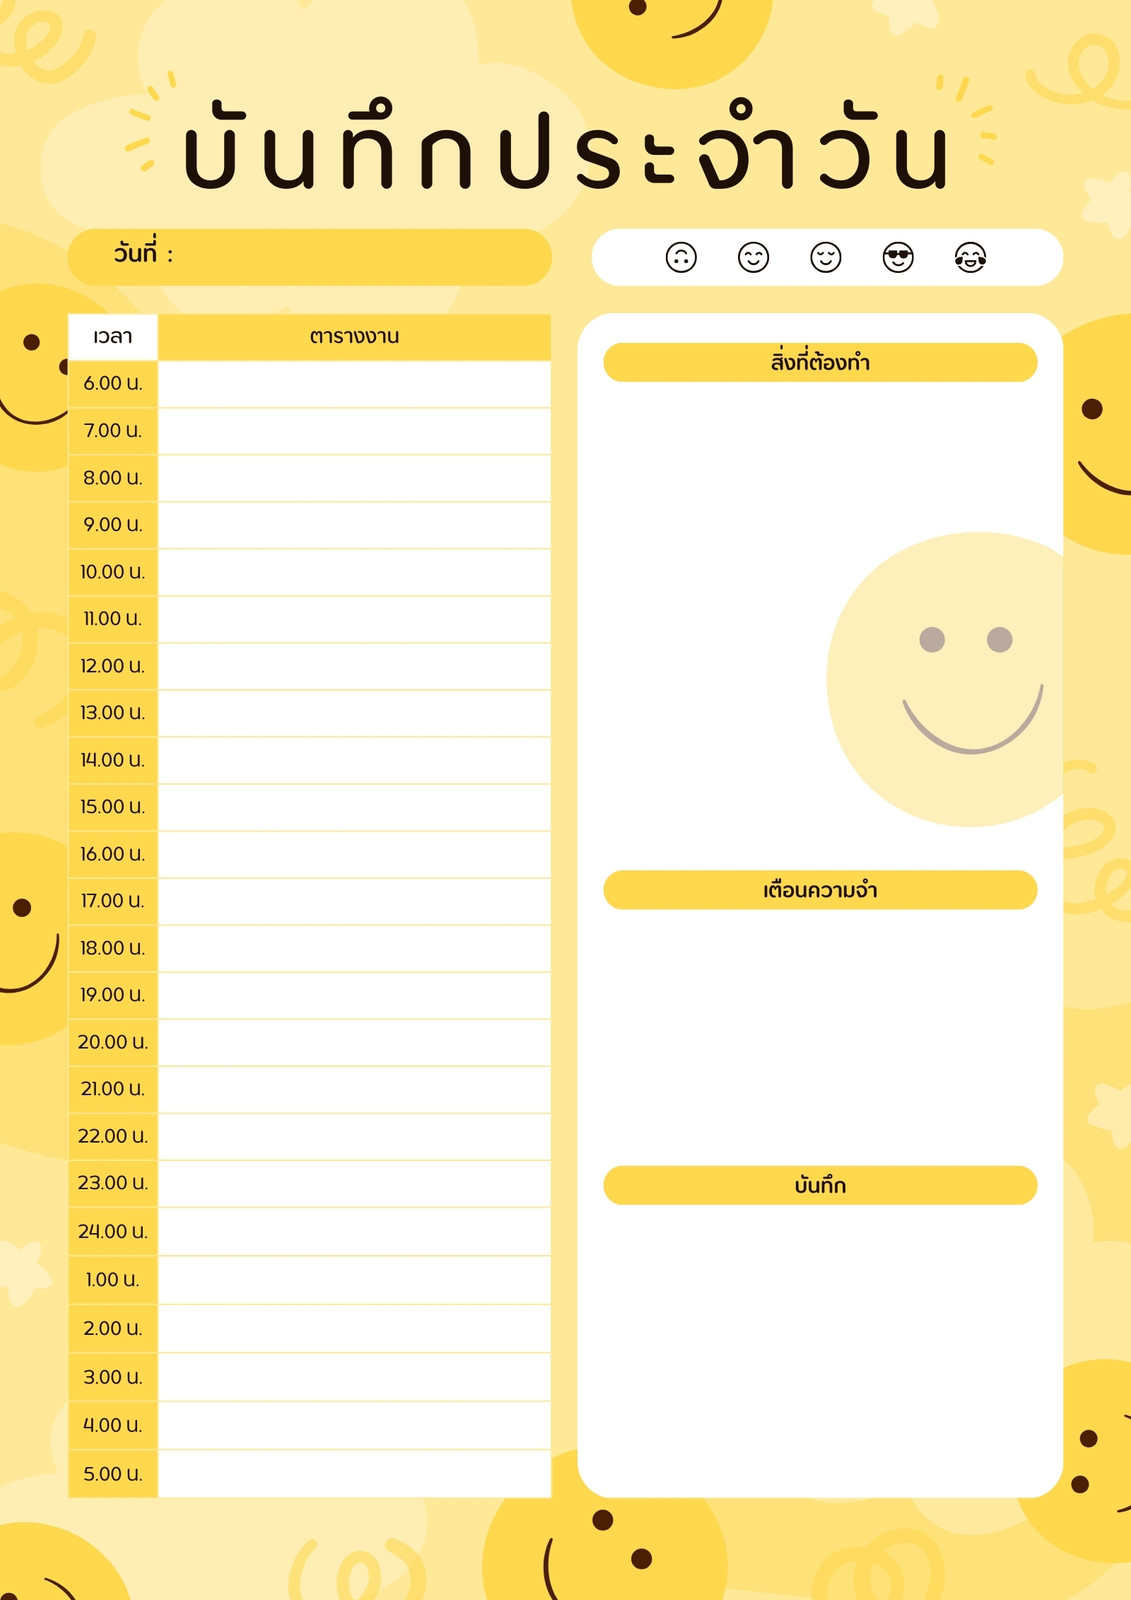Click the 9.00 น. time label

click(x=113, y=525)
